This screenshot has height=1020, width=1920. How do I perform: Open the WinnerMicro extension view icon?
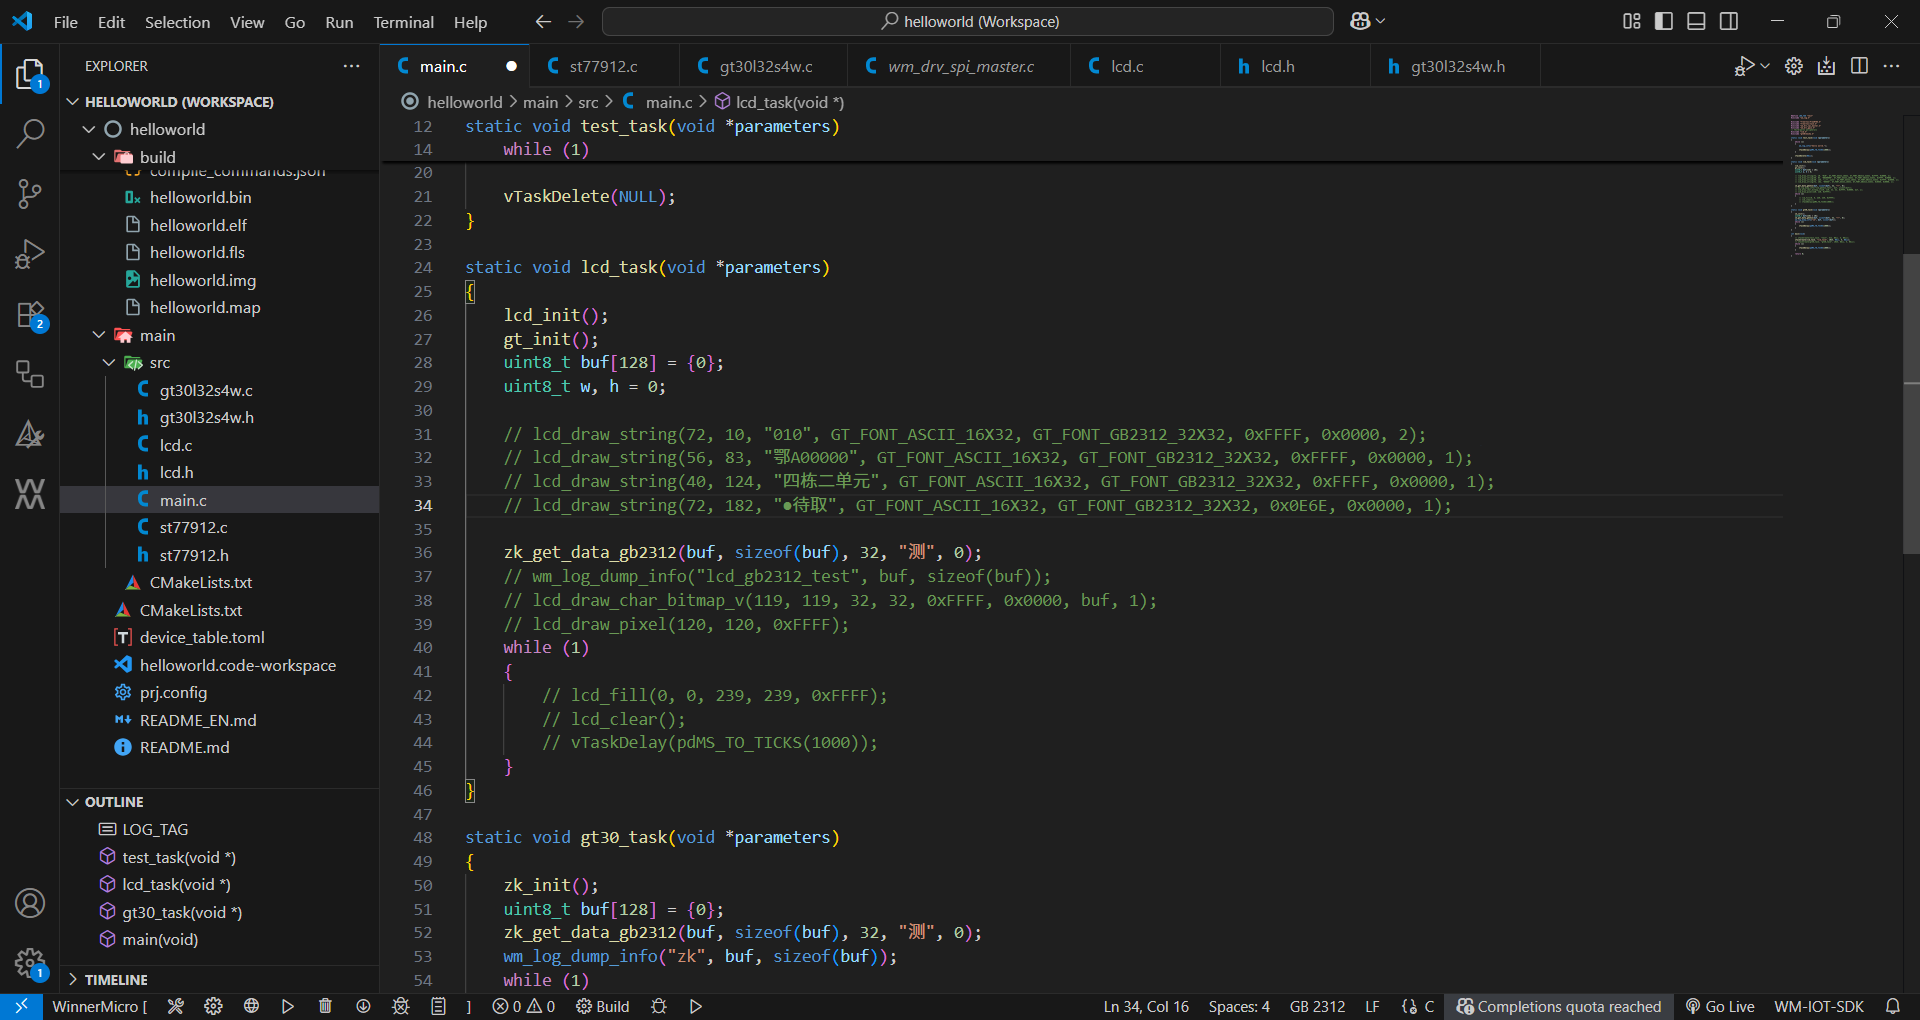[x=30, y=493]
